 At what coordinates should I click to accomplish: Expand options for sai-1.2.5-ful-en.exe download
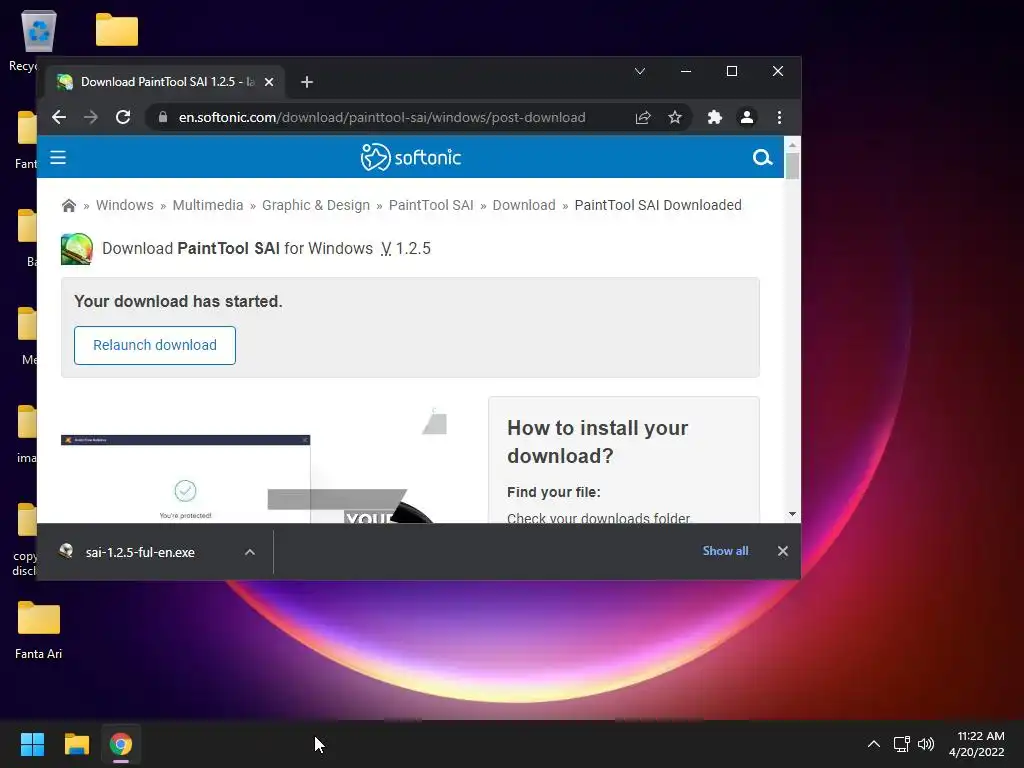click(x=249, y=552)
